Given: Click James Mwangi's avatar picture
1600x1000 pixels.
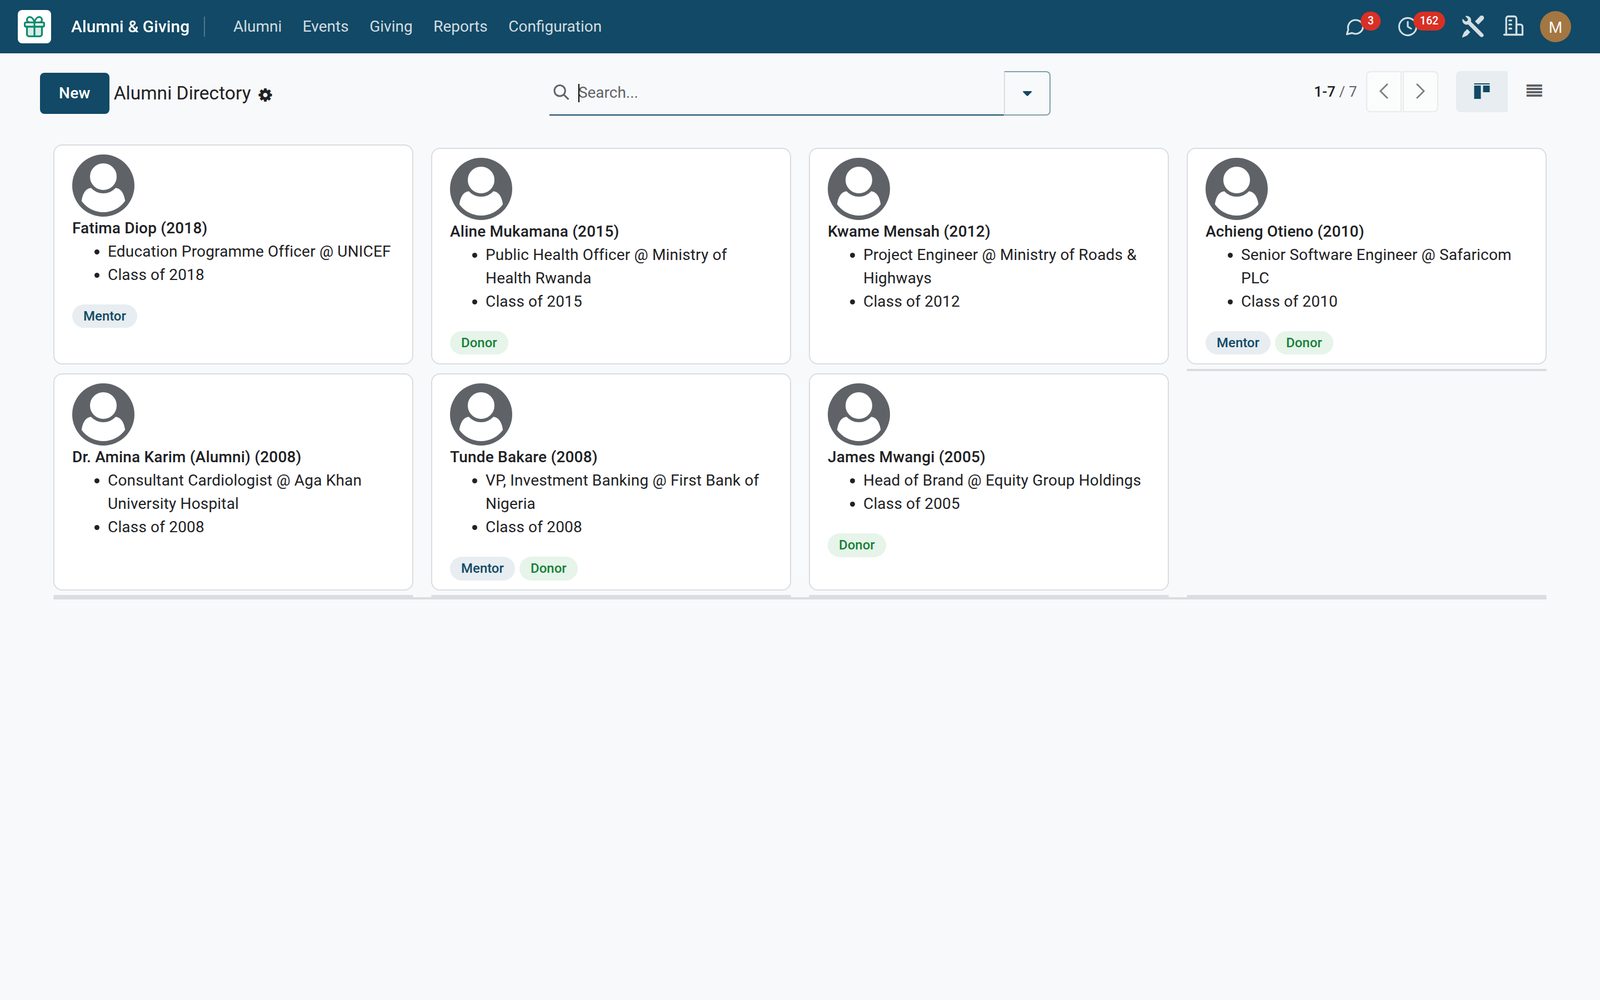Looking at the screenshot, I should pos(859,414).
